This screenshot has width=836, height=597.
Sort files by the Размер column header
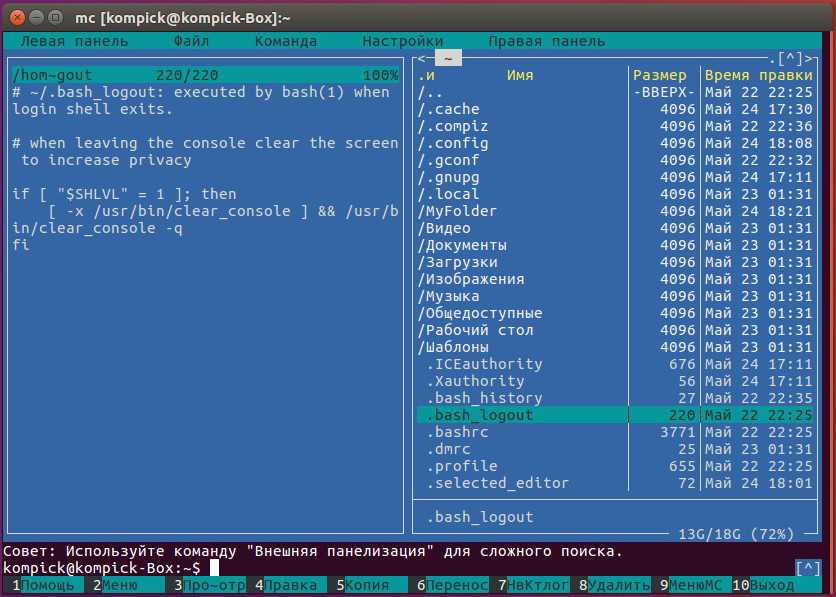point(660,75)
